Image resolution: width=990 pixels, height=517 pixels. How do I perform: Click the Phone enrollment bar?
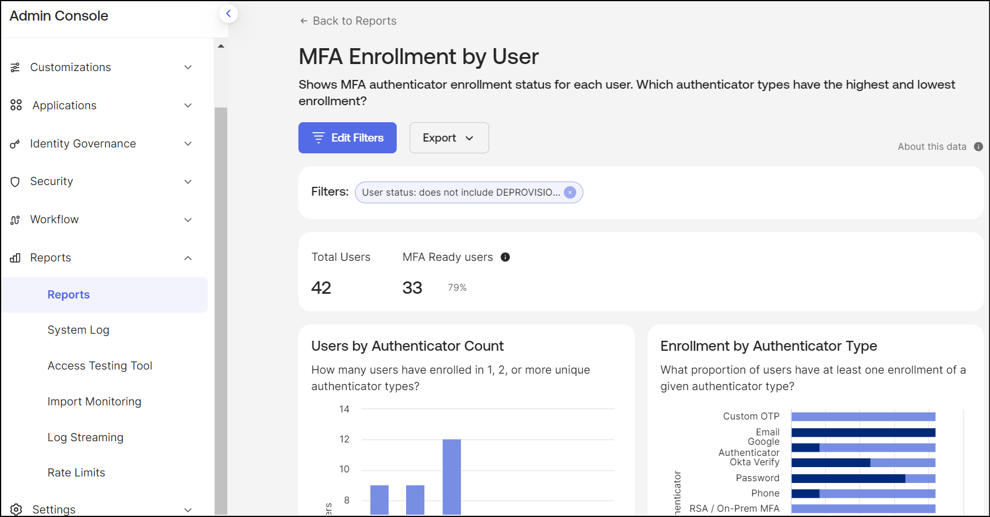(863, 494)
